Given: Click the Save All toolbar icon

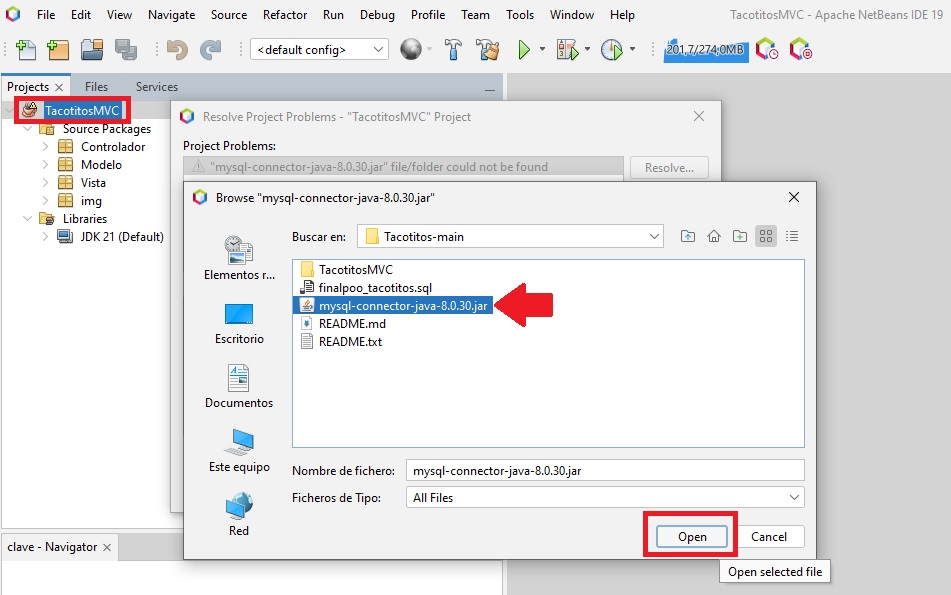Looking at the screenshot, I should pos(126,50).
